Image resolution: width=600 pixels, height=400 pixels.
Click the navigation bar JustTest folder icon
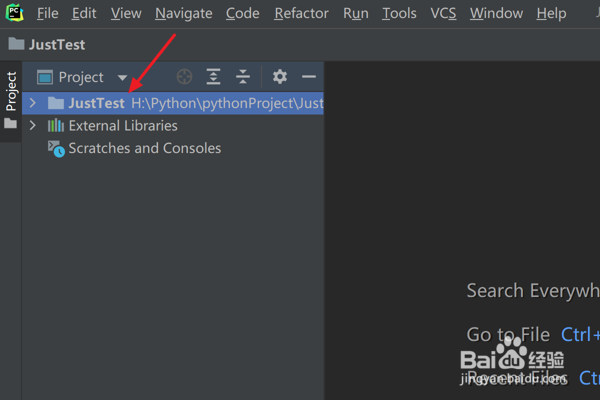16,44
